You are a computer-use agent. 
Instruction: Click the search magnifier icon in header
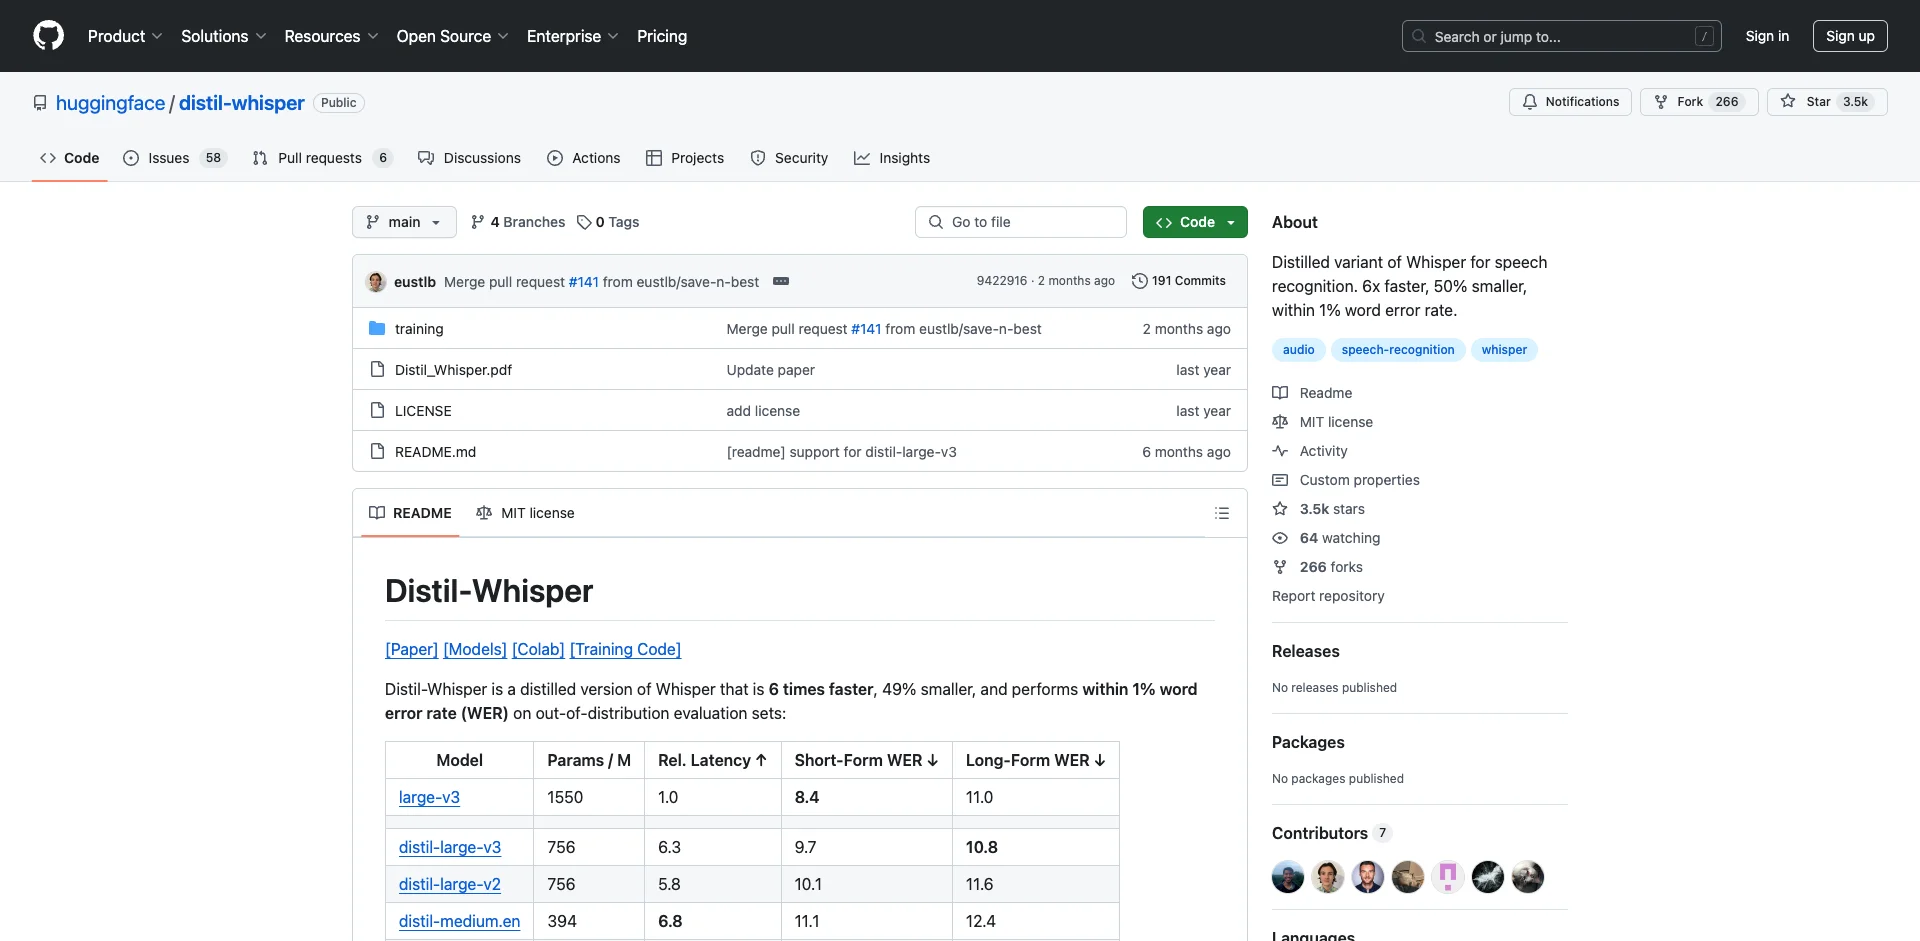[x=1419, y=36]
